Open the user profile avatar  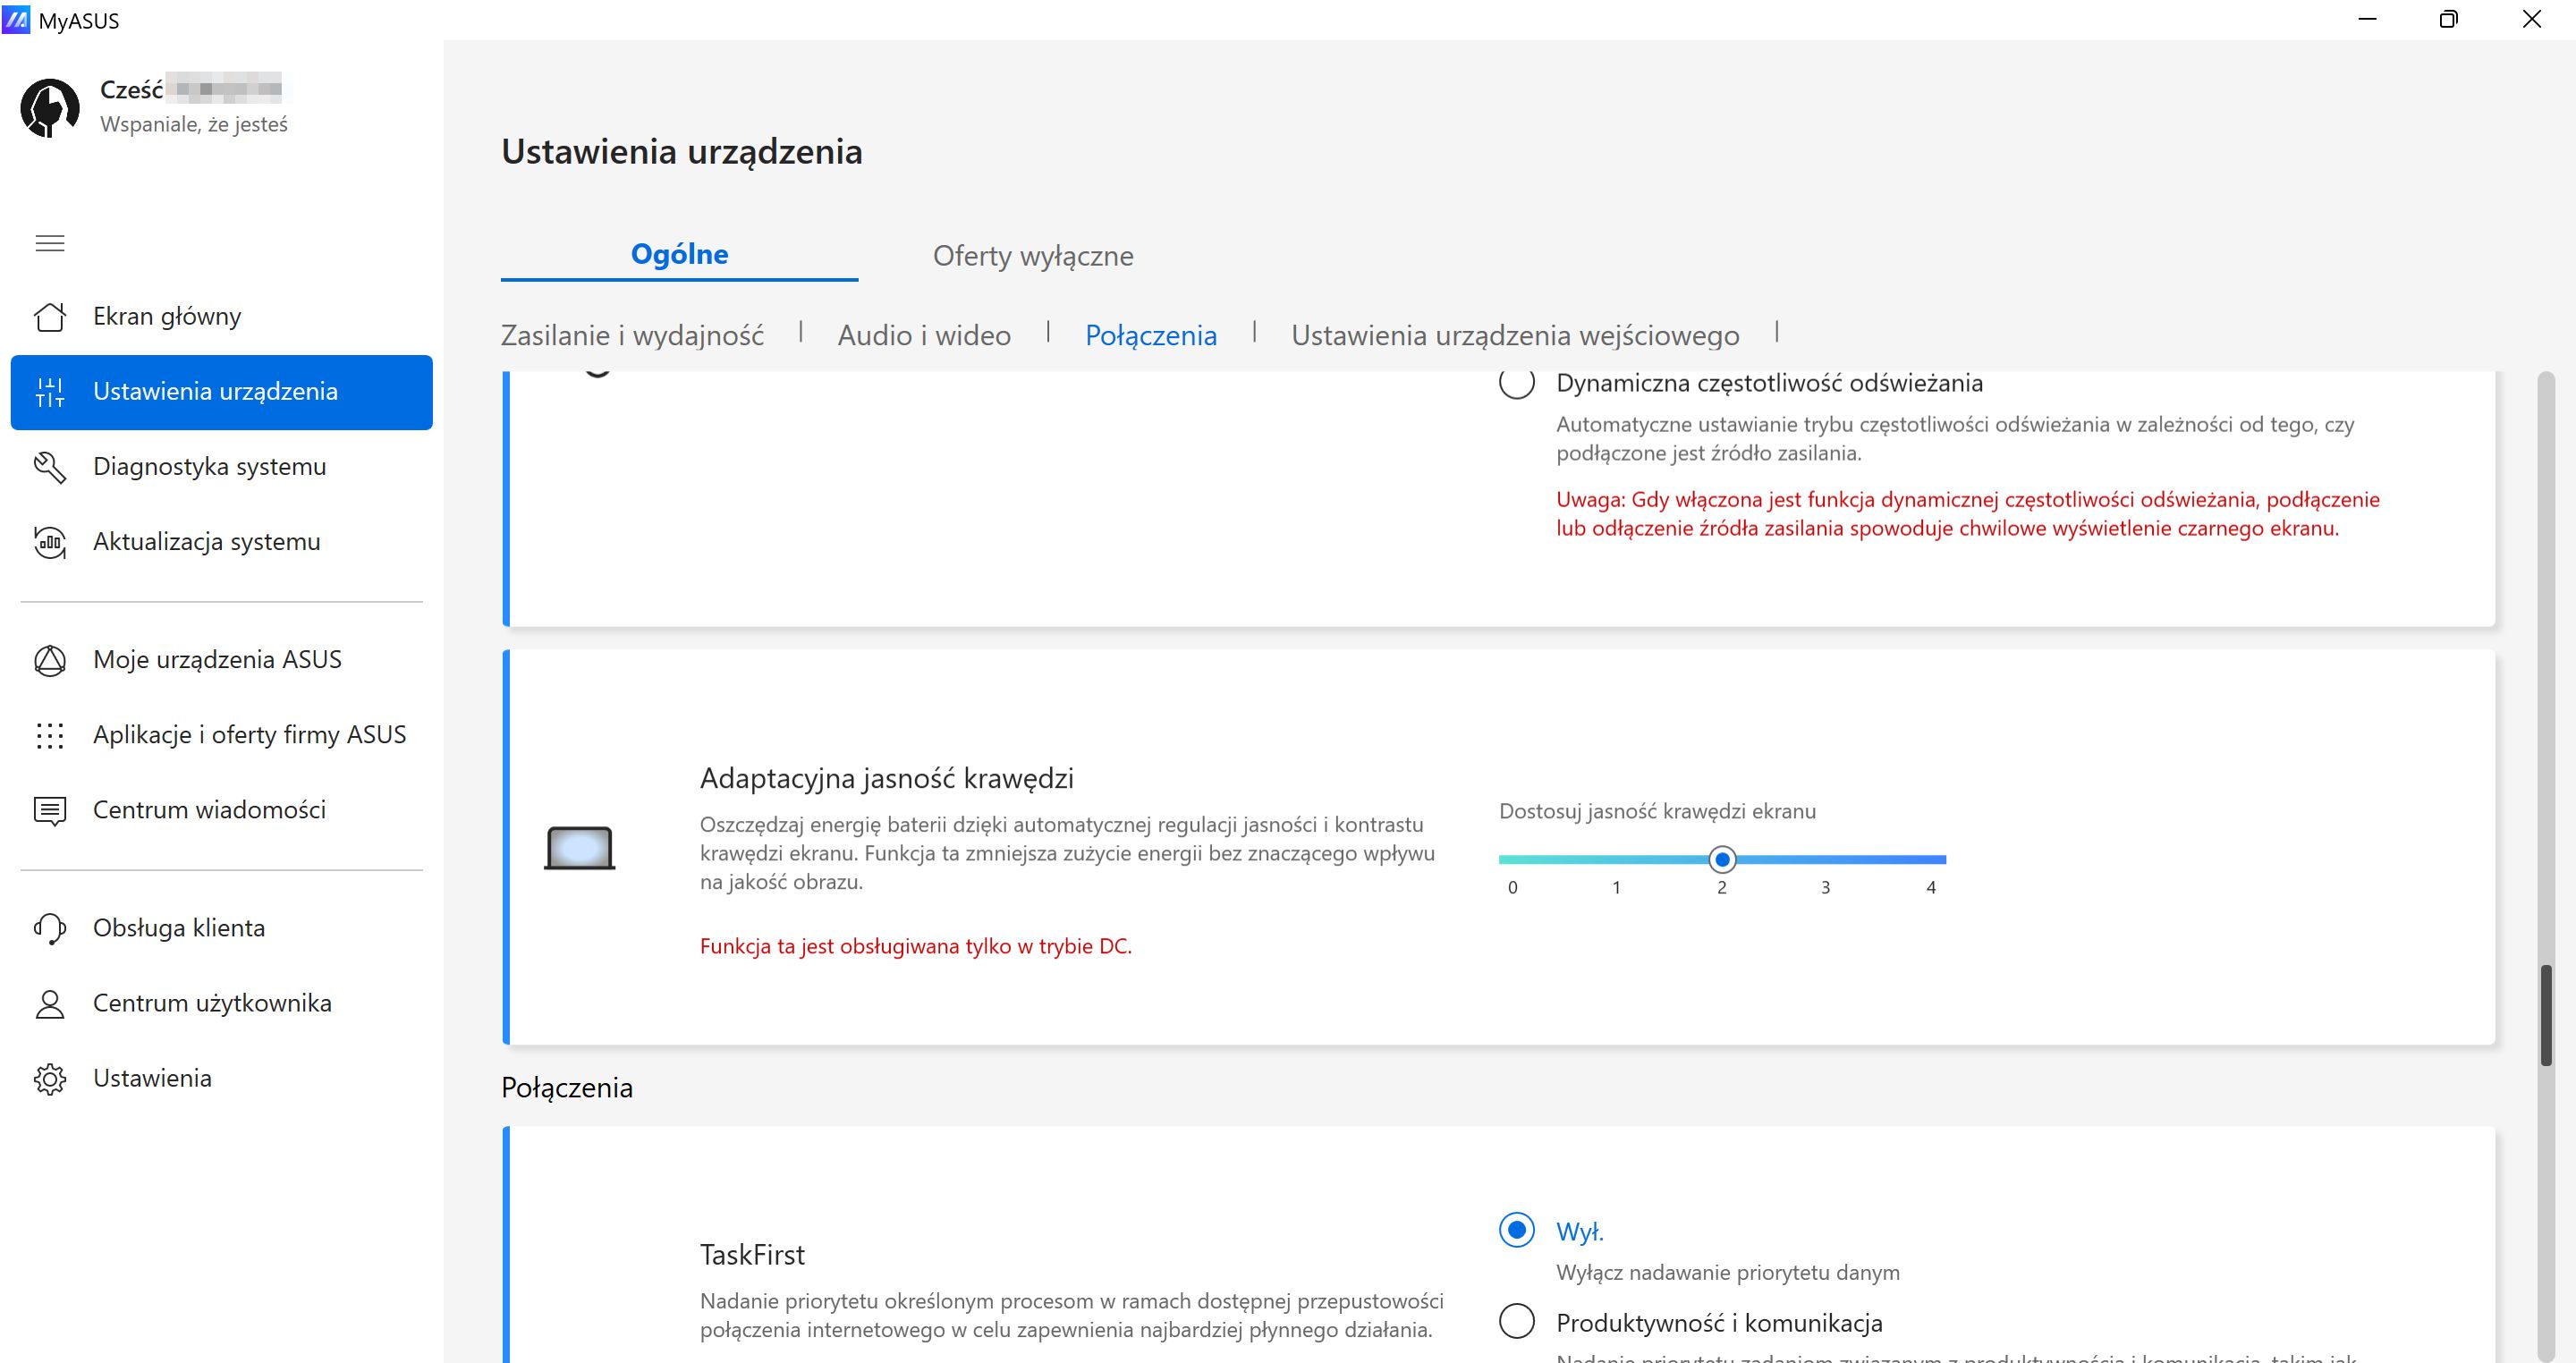point(50,108)
